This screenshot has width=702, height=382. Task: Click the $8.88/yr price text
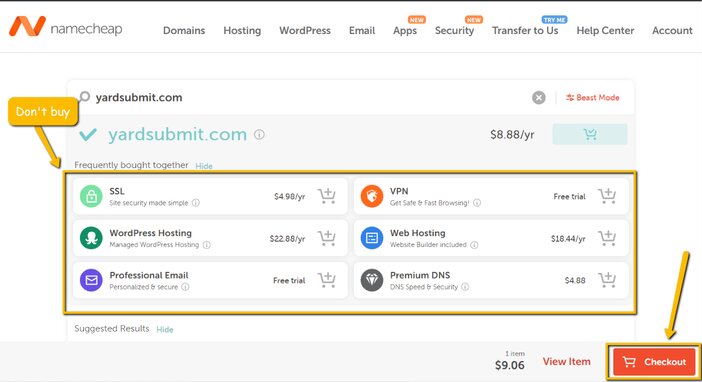pyautogui.click(x=512, y=134)
